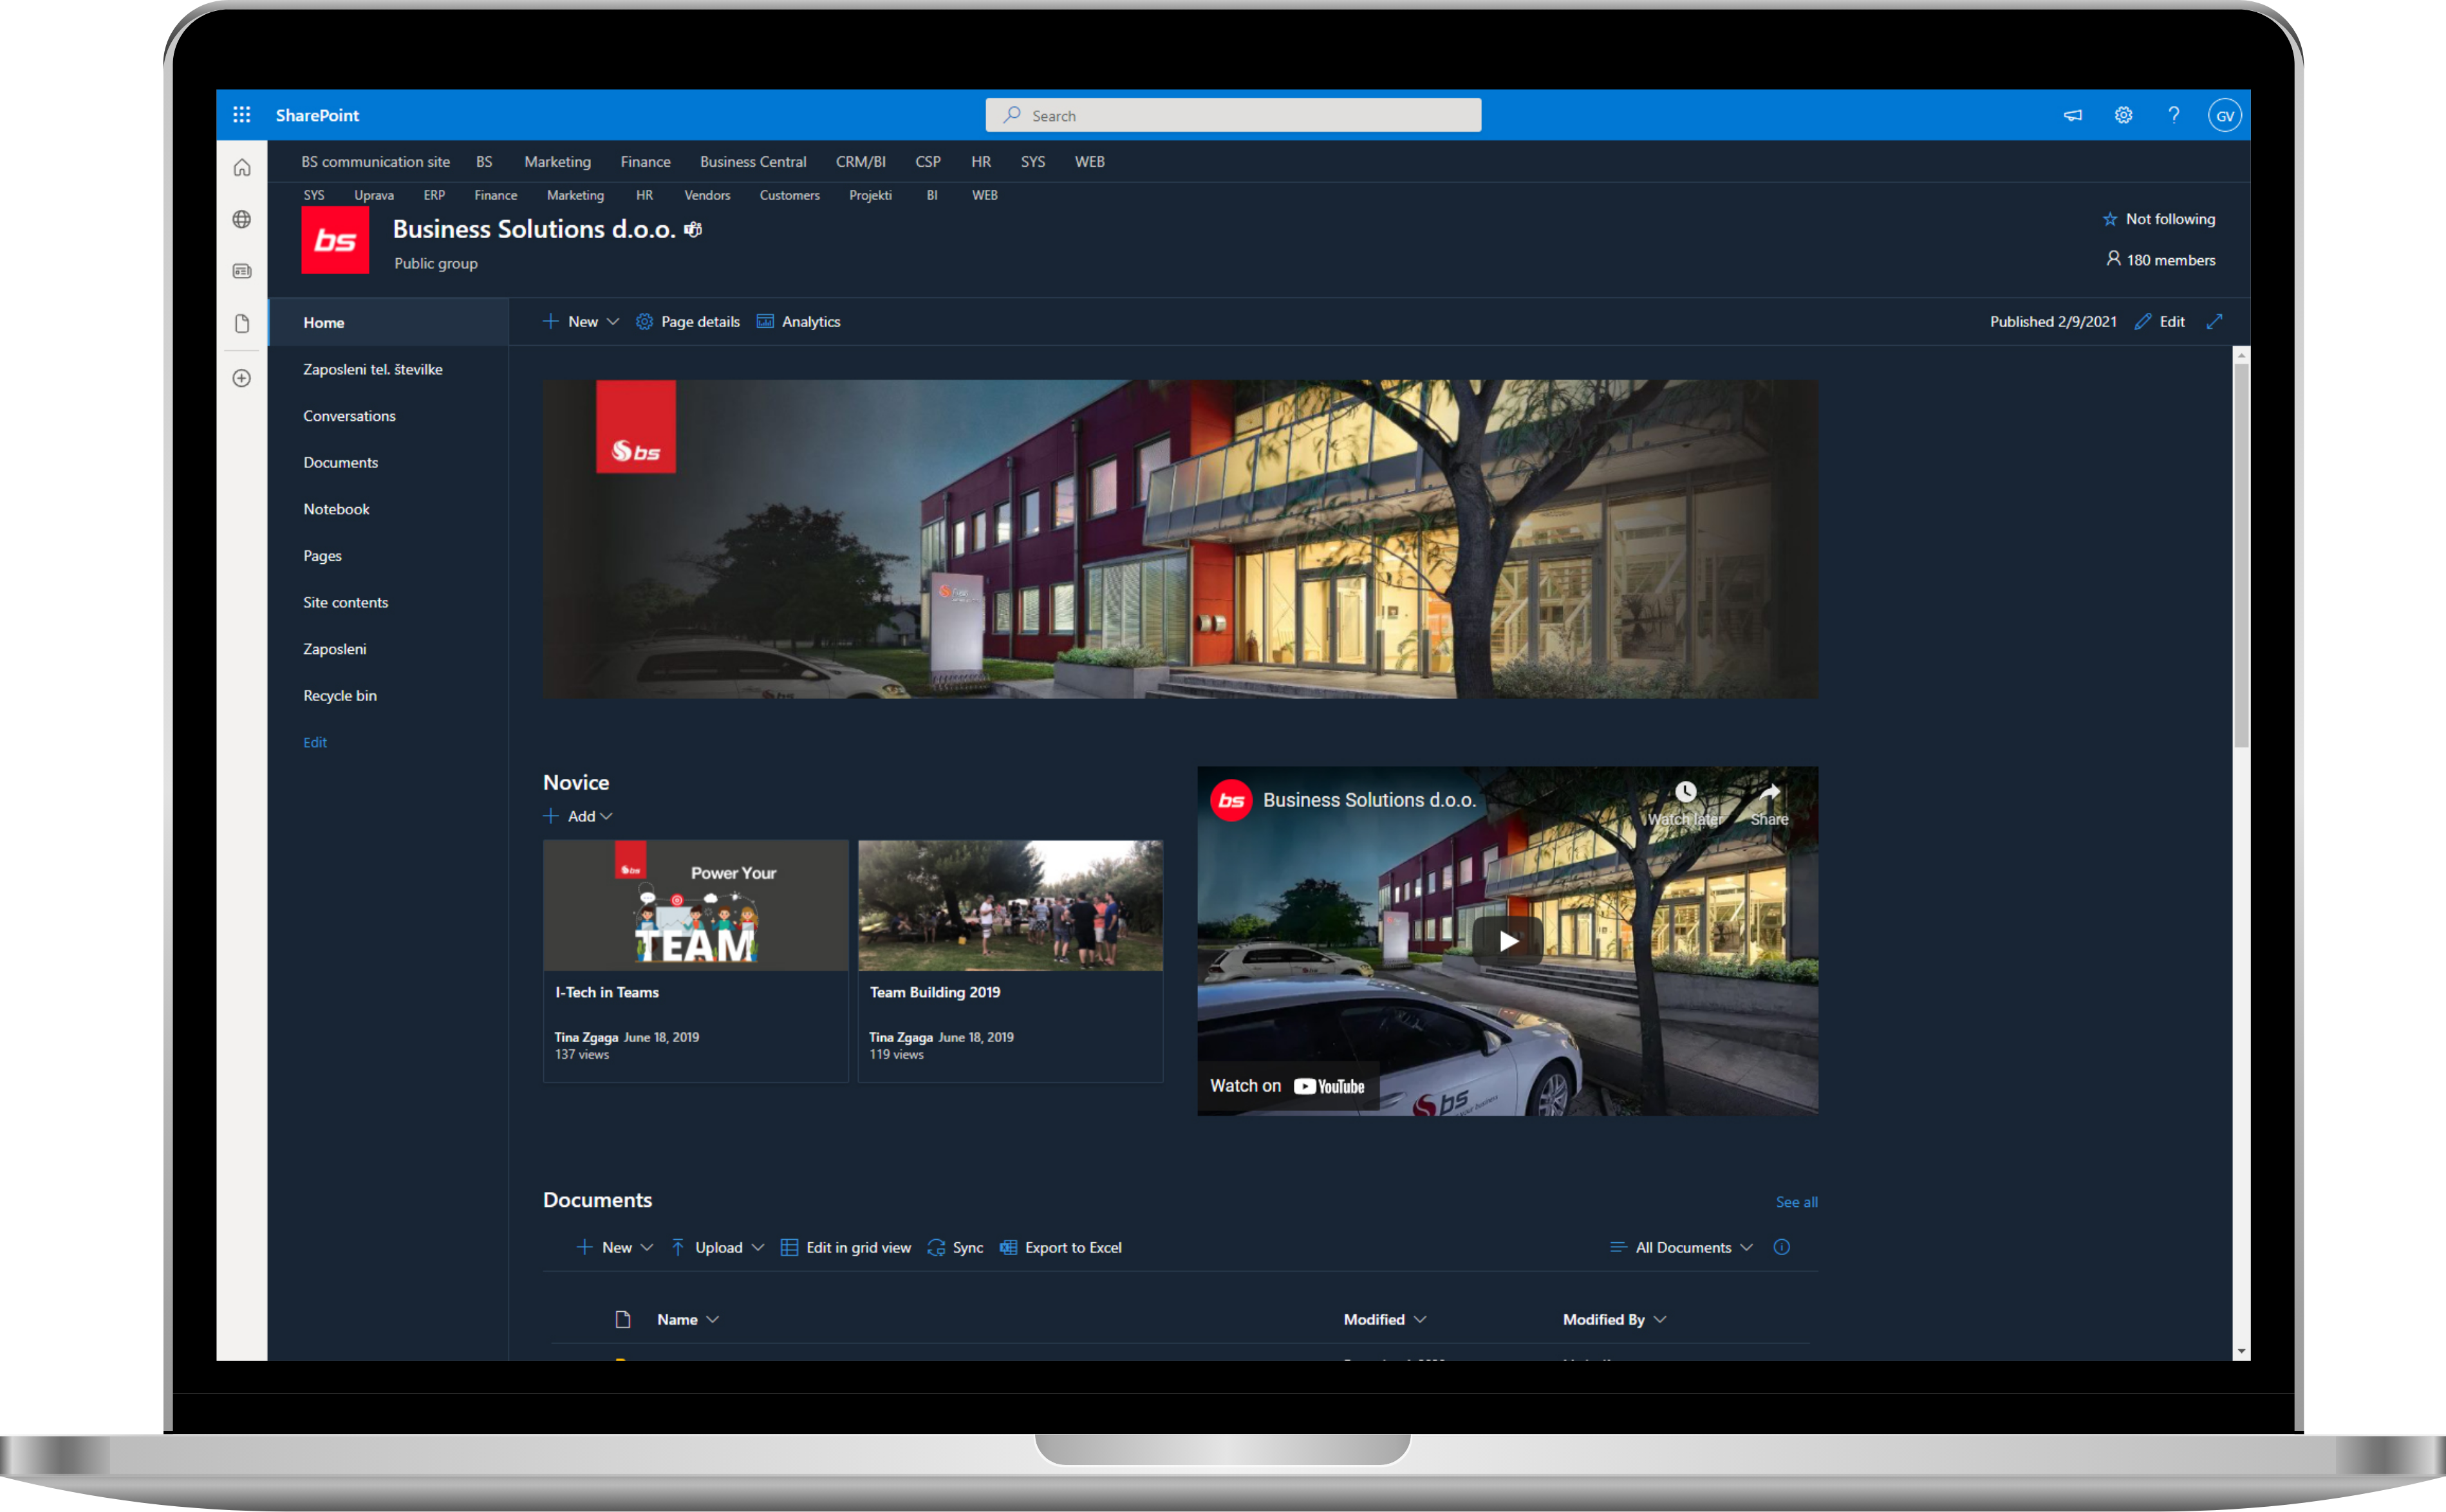Open Vendors in site navigation

(707, 195)
